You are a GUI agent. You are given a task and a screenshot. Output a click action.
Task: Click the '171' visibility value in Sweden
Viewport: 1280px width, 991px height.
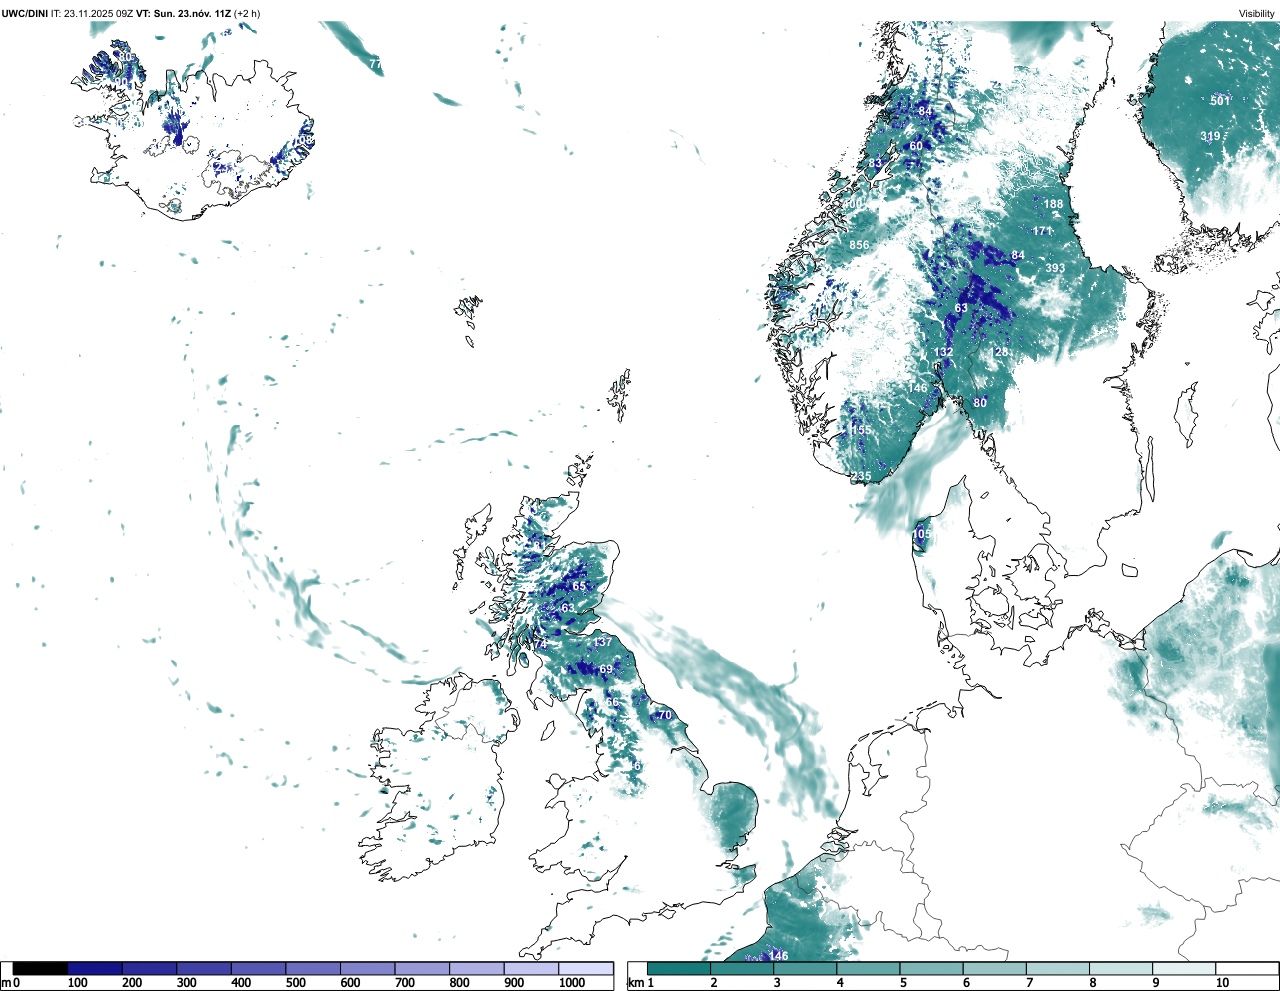pos(1043,231)
